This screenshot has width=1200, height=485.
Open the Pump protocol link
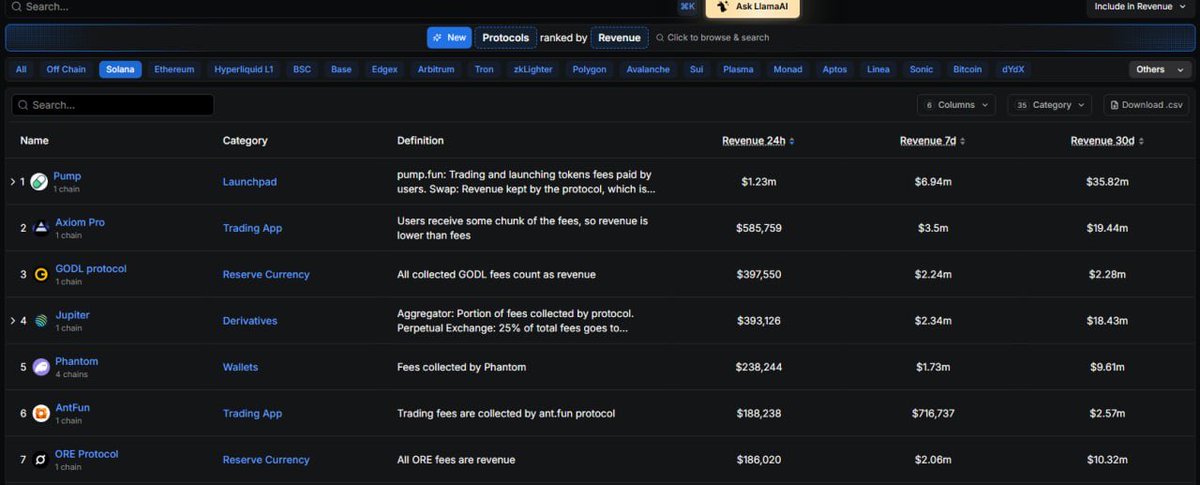(x=67, y=176)
